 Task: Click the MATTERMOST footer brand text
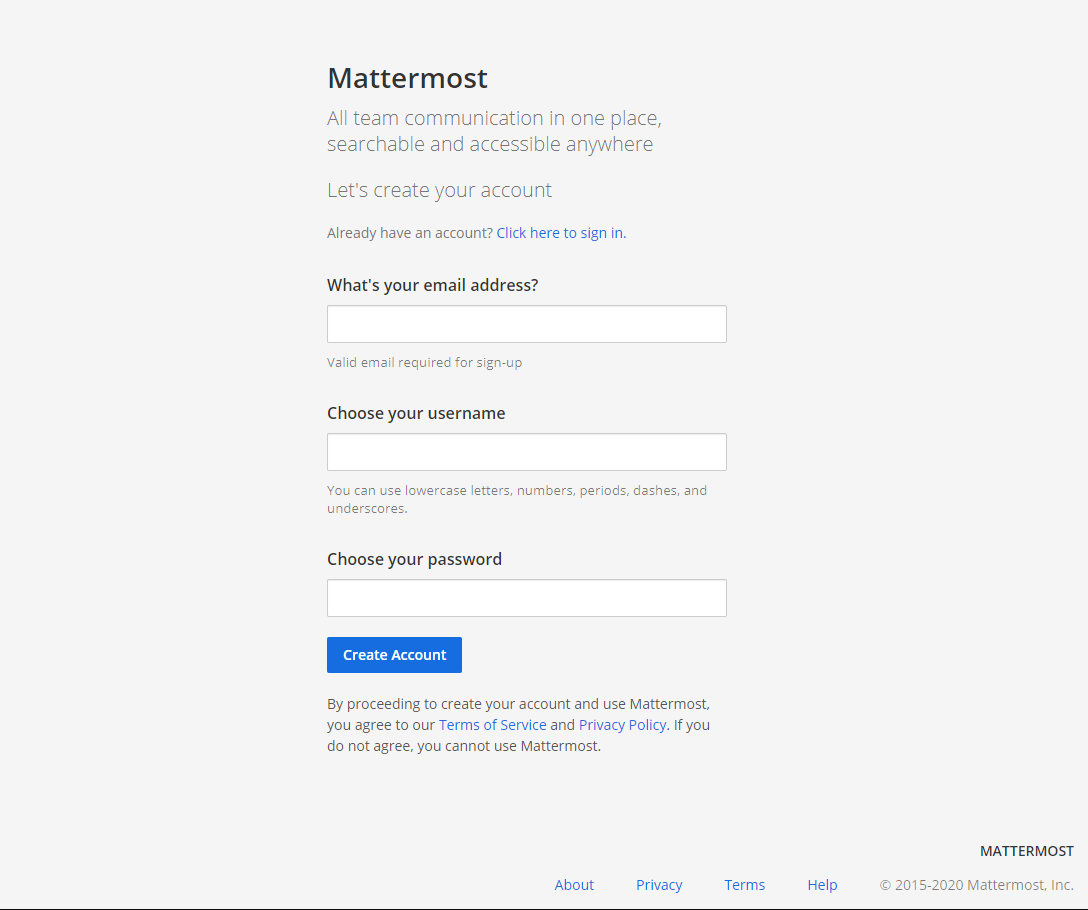point(1026,851)
